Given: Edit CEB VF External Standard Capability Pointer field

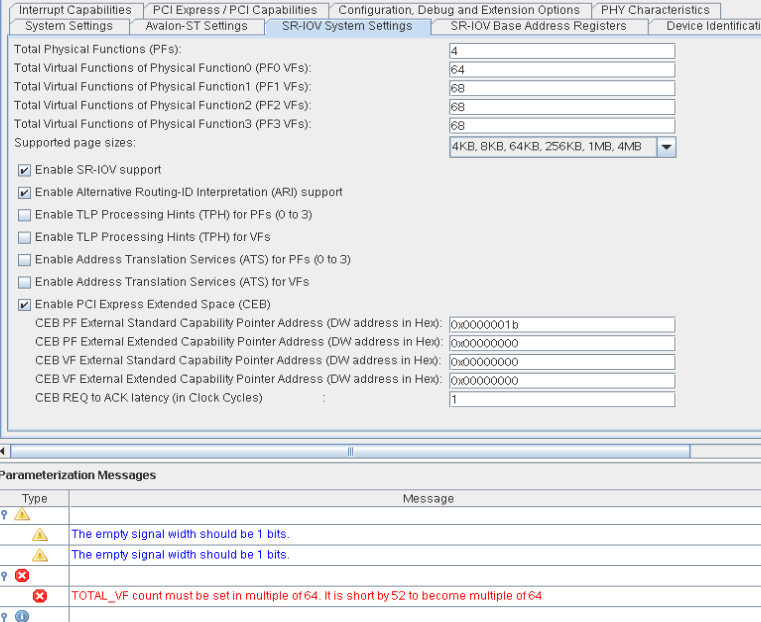Looking at the screenshot, I should point(562,362).
